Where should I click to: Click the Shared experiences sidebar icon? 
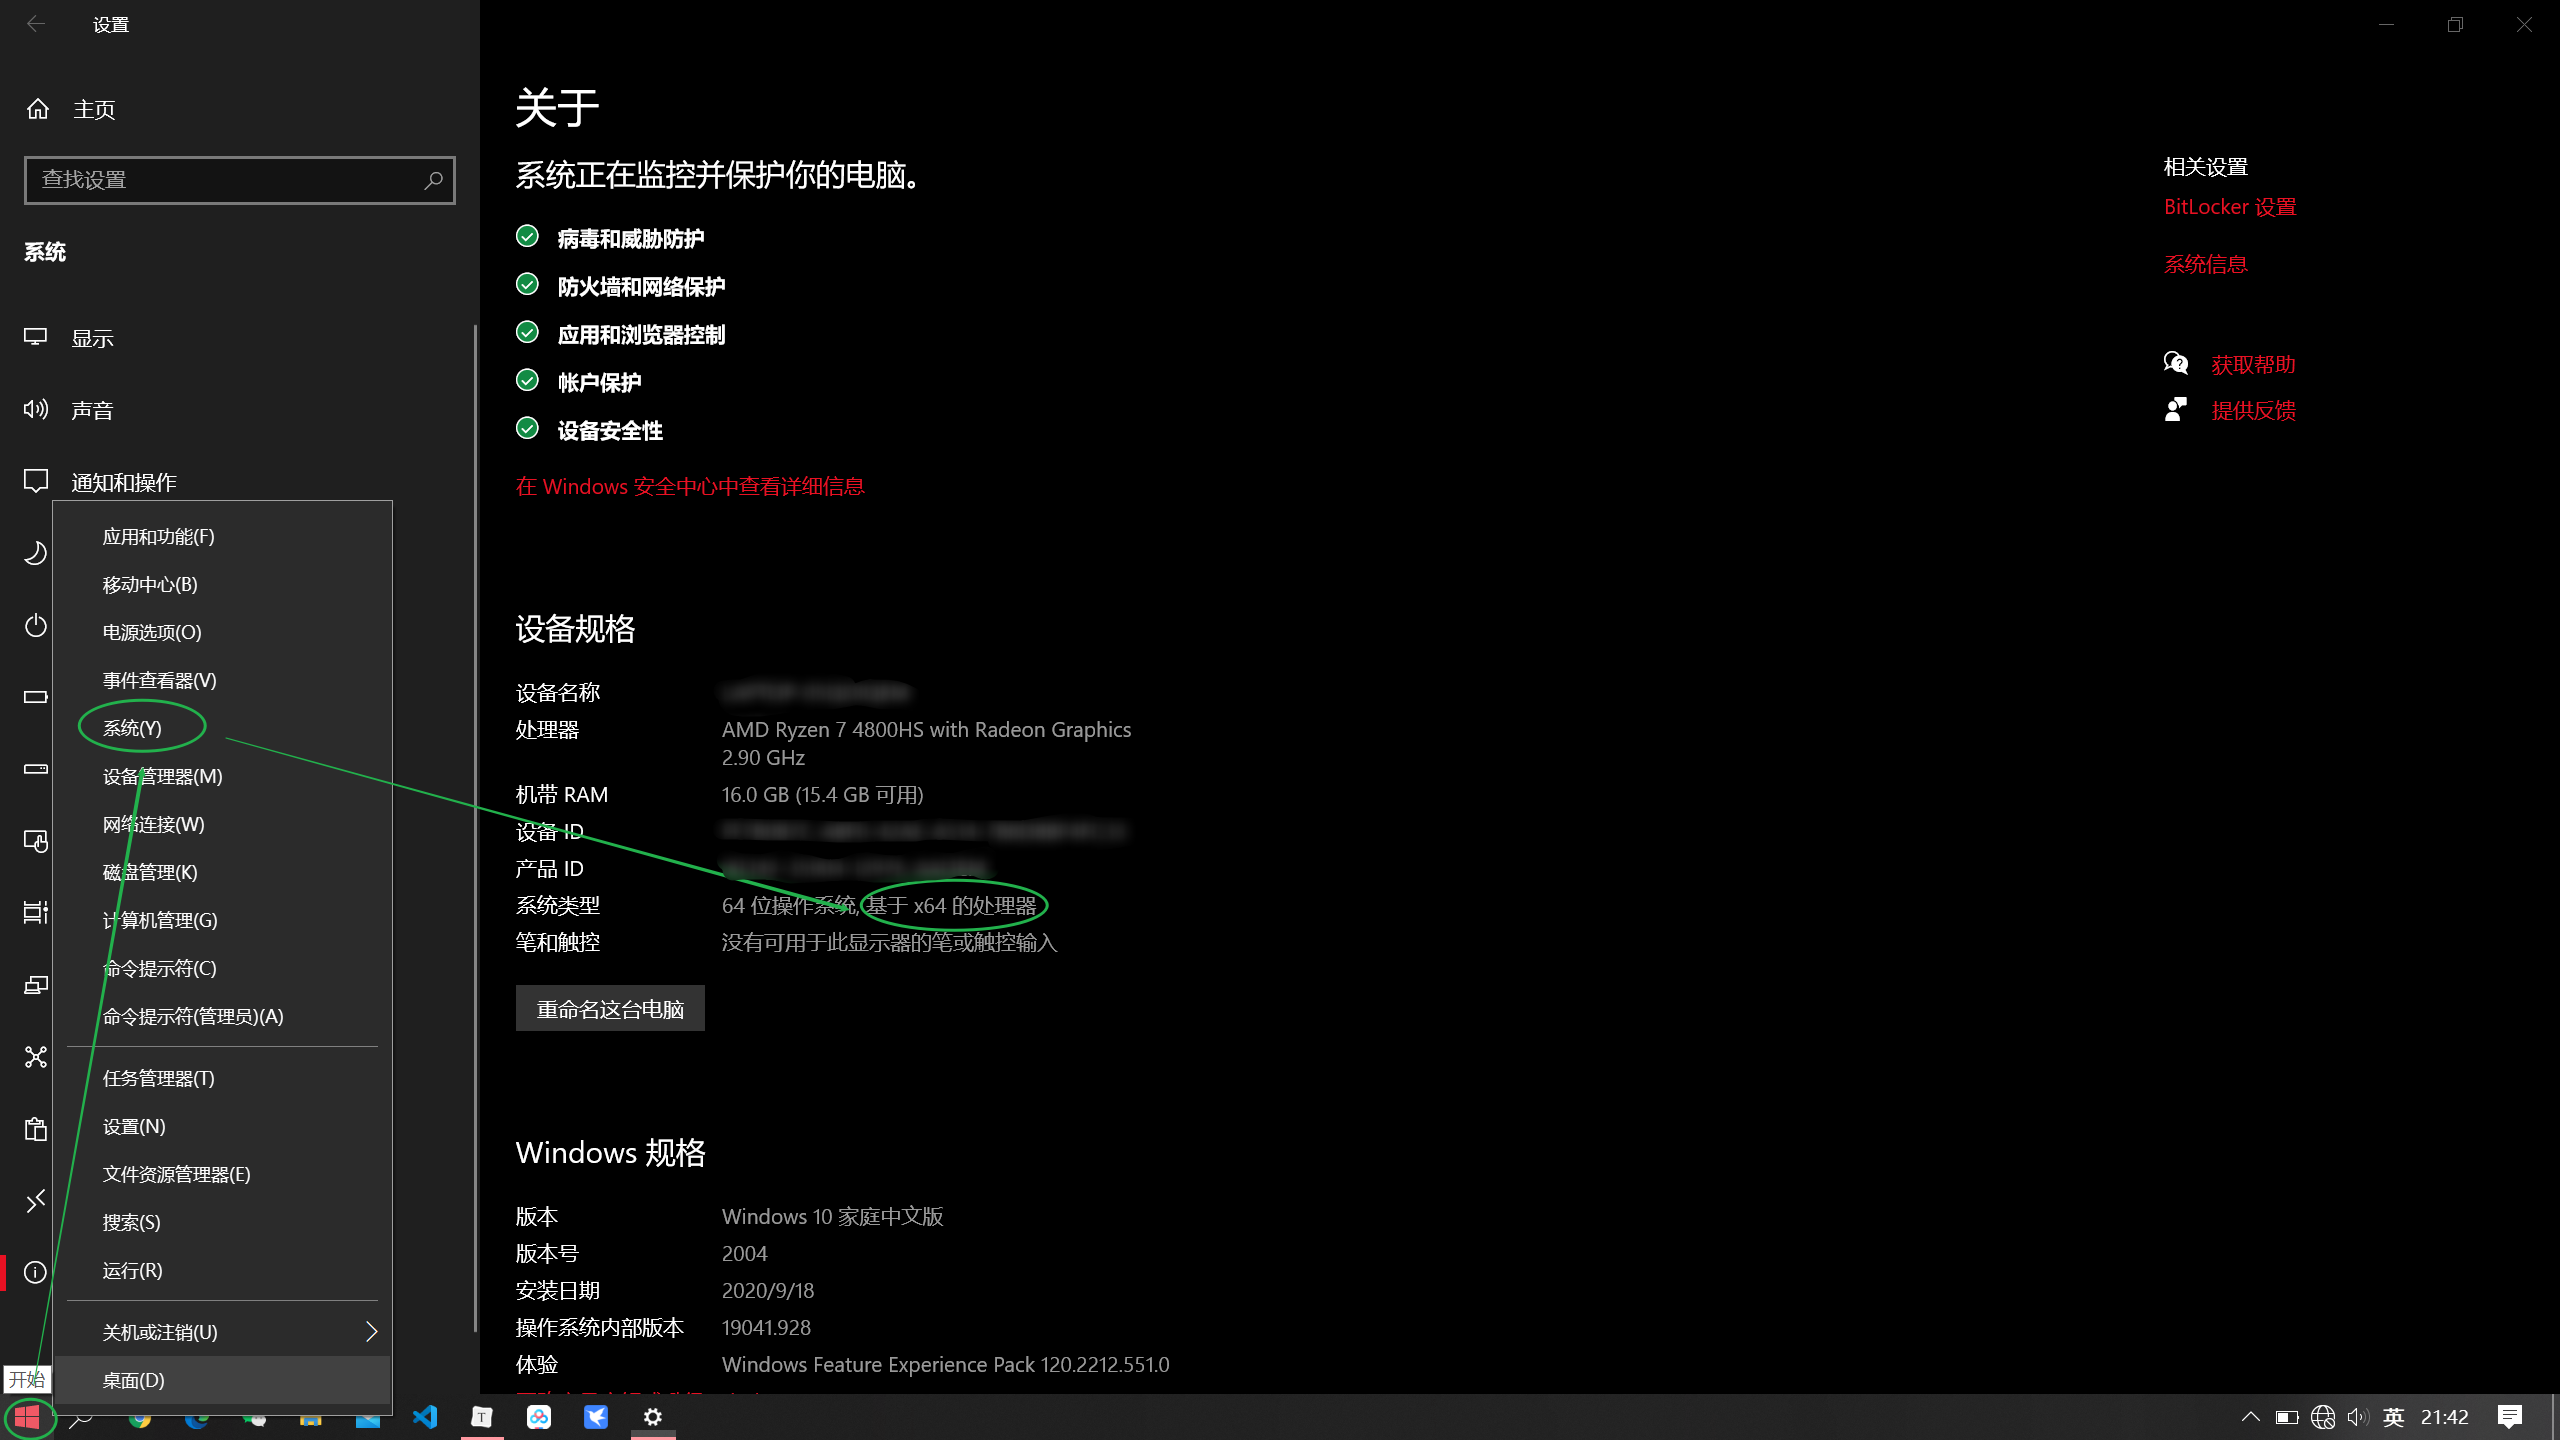(x=35, y=1057)
